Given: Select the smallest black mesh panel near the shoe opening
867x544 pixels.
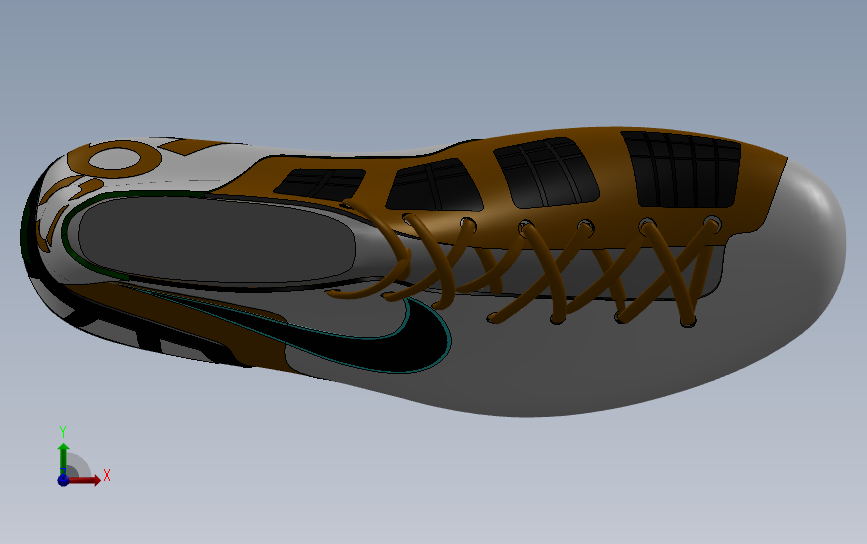Looking at the screenshot, I should (320, 183).
